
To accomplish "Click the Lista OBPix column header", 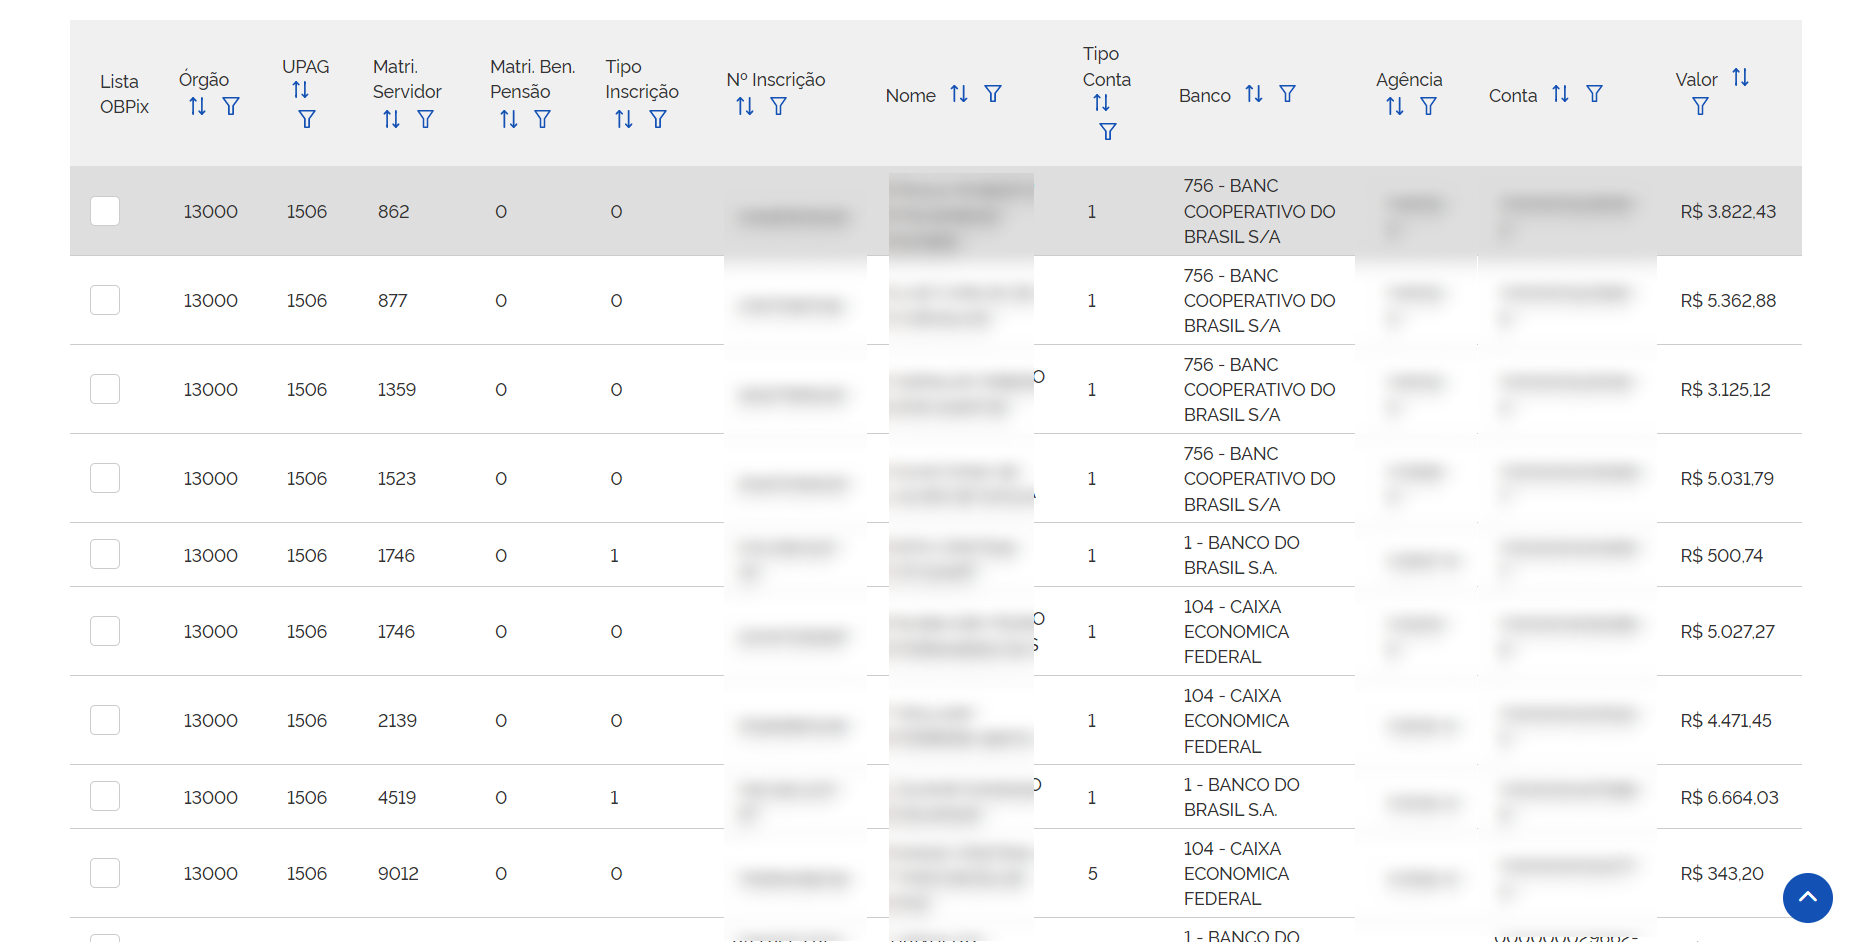I will coord(124,94).
